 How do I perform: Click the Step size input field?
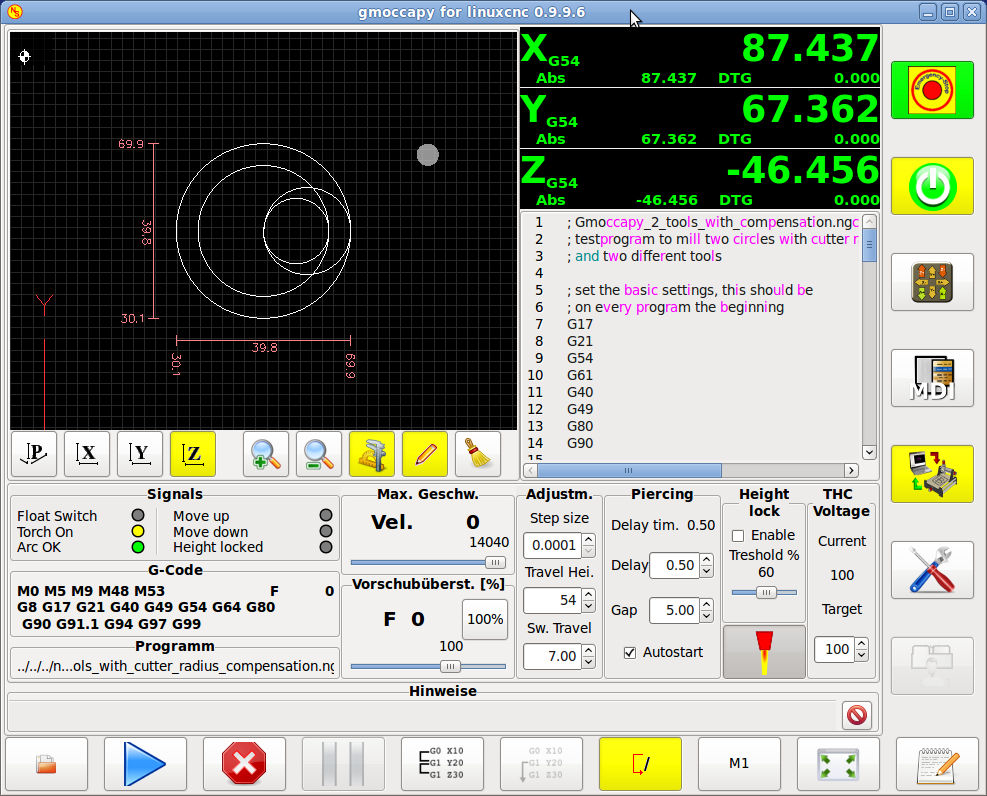pyautogui.click(x=553, y=545)
